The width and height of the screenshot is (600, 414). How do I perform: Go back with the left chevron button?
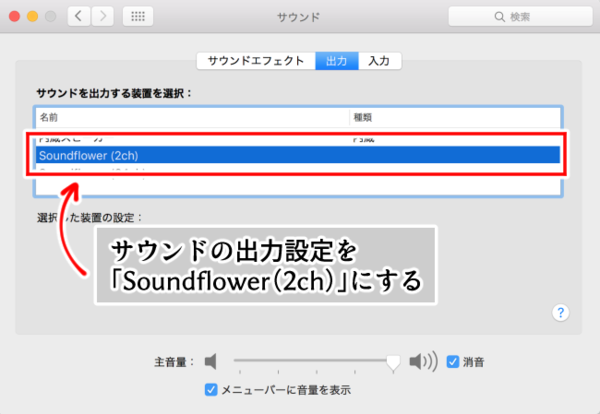79,16
